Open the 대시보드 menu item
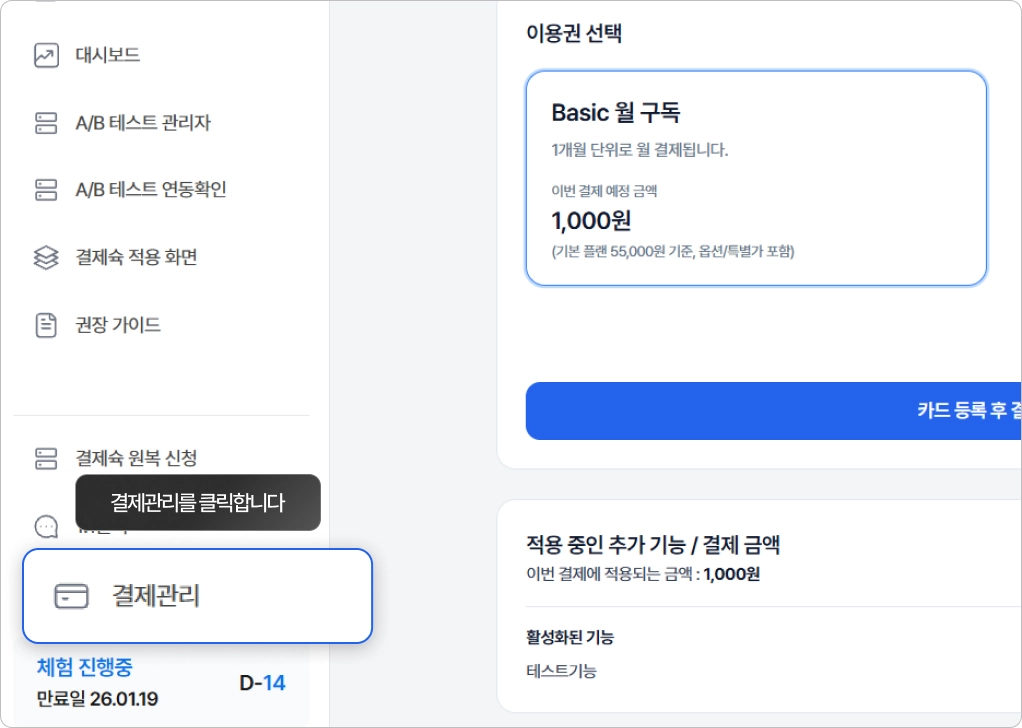1022x728 pixels. click(x=108, y=55)
